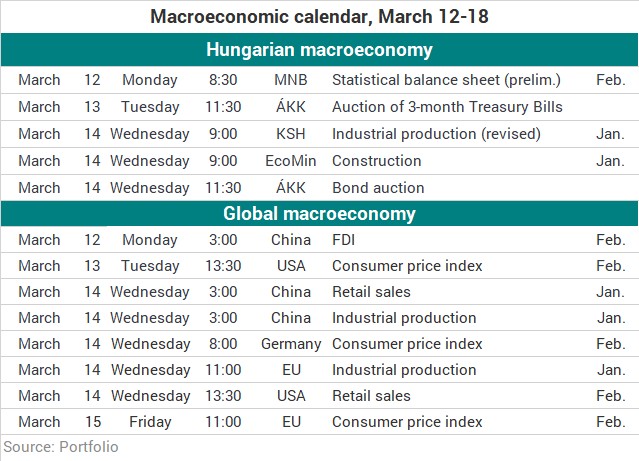Select China Retail sales entry
The width and height of the screenshot is (639, 461).
pos(319,292)
